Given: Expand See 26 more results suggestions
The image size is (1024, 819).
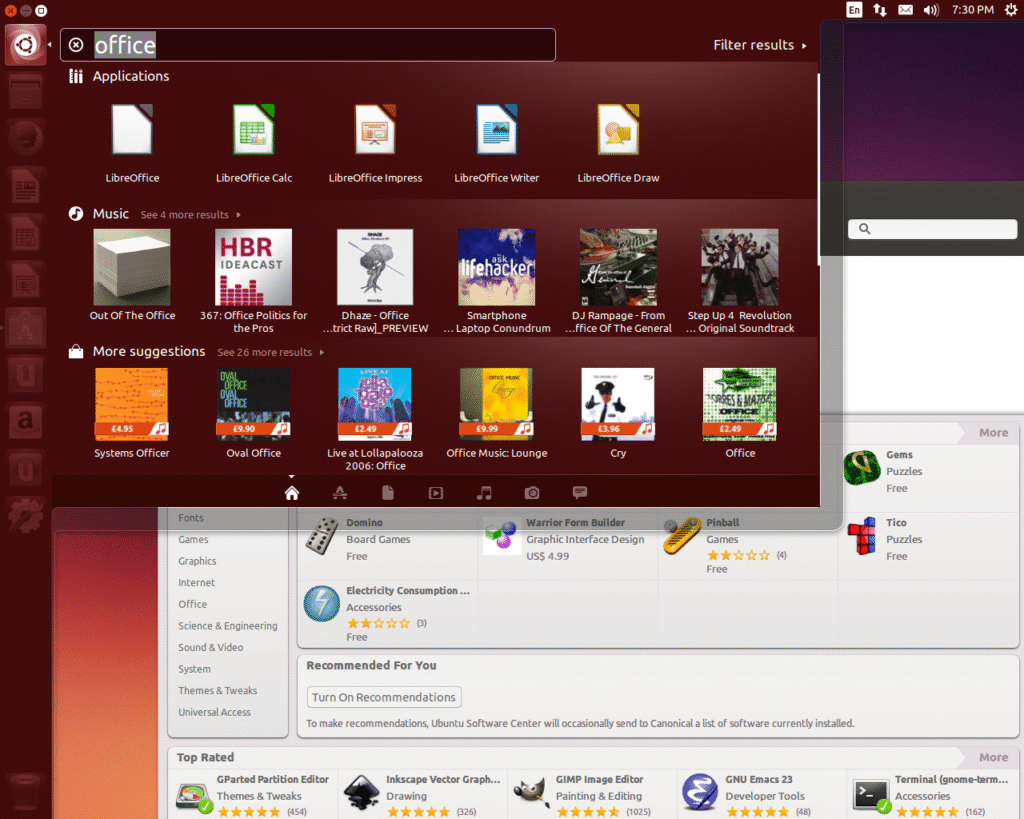Looking at the screenshot, I should click(270, 352).
